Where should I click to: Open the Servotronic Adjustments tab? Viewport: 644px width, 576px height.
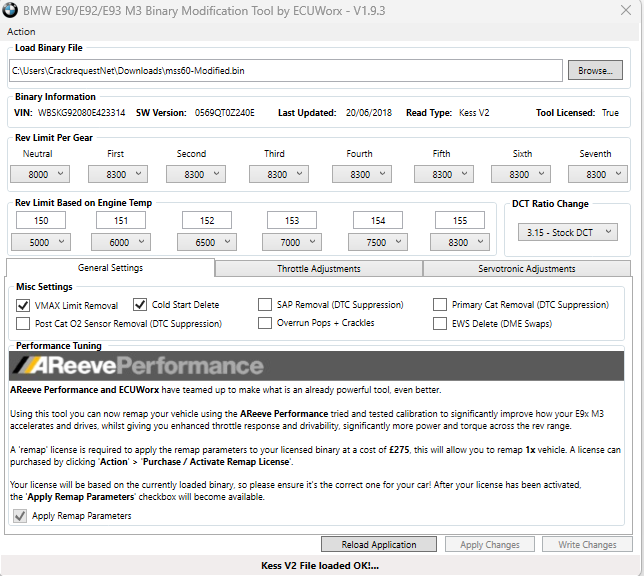coord(526,268)
